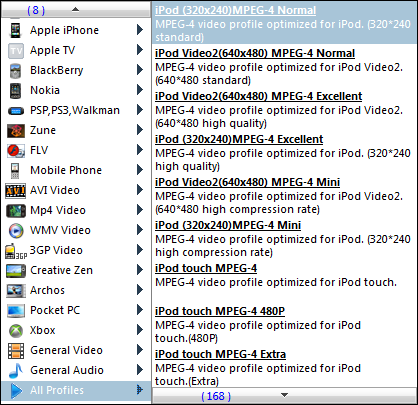This screenshot has width=418, height=405.
Task: Click the Nokia phone icon
Action: [x=15, y=91]
